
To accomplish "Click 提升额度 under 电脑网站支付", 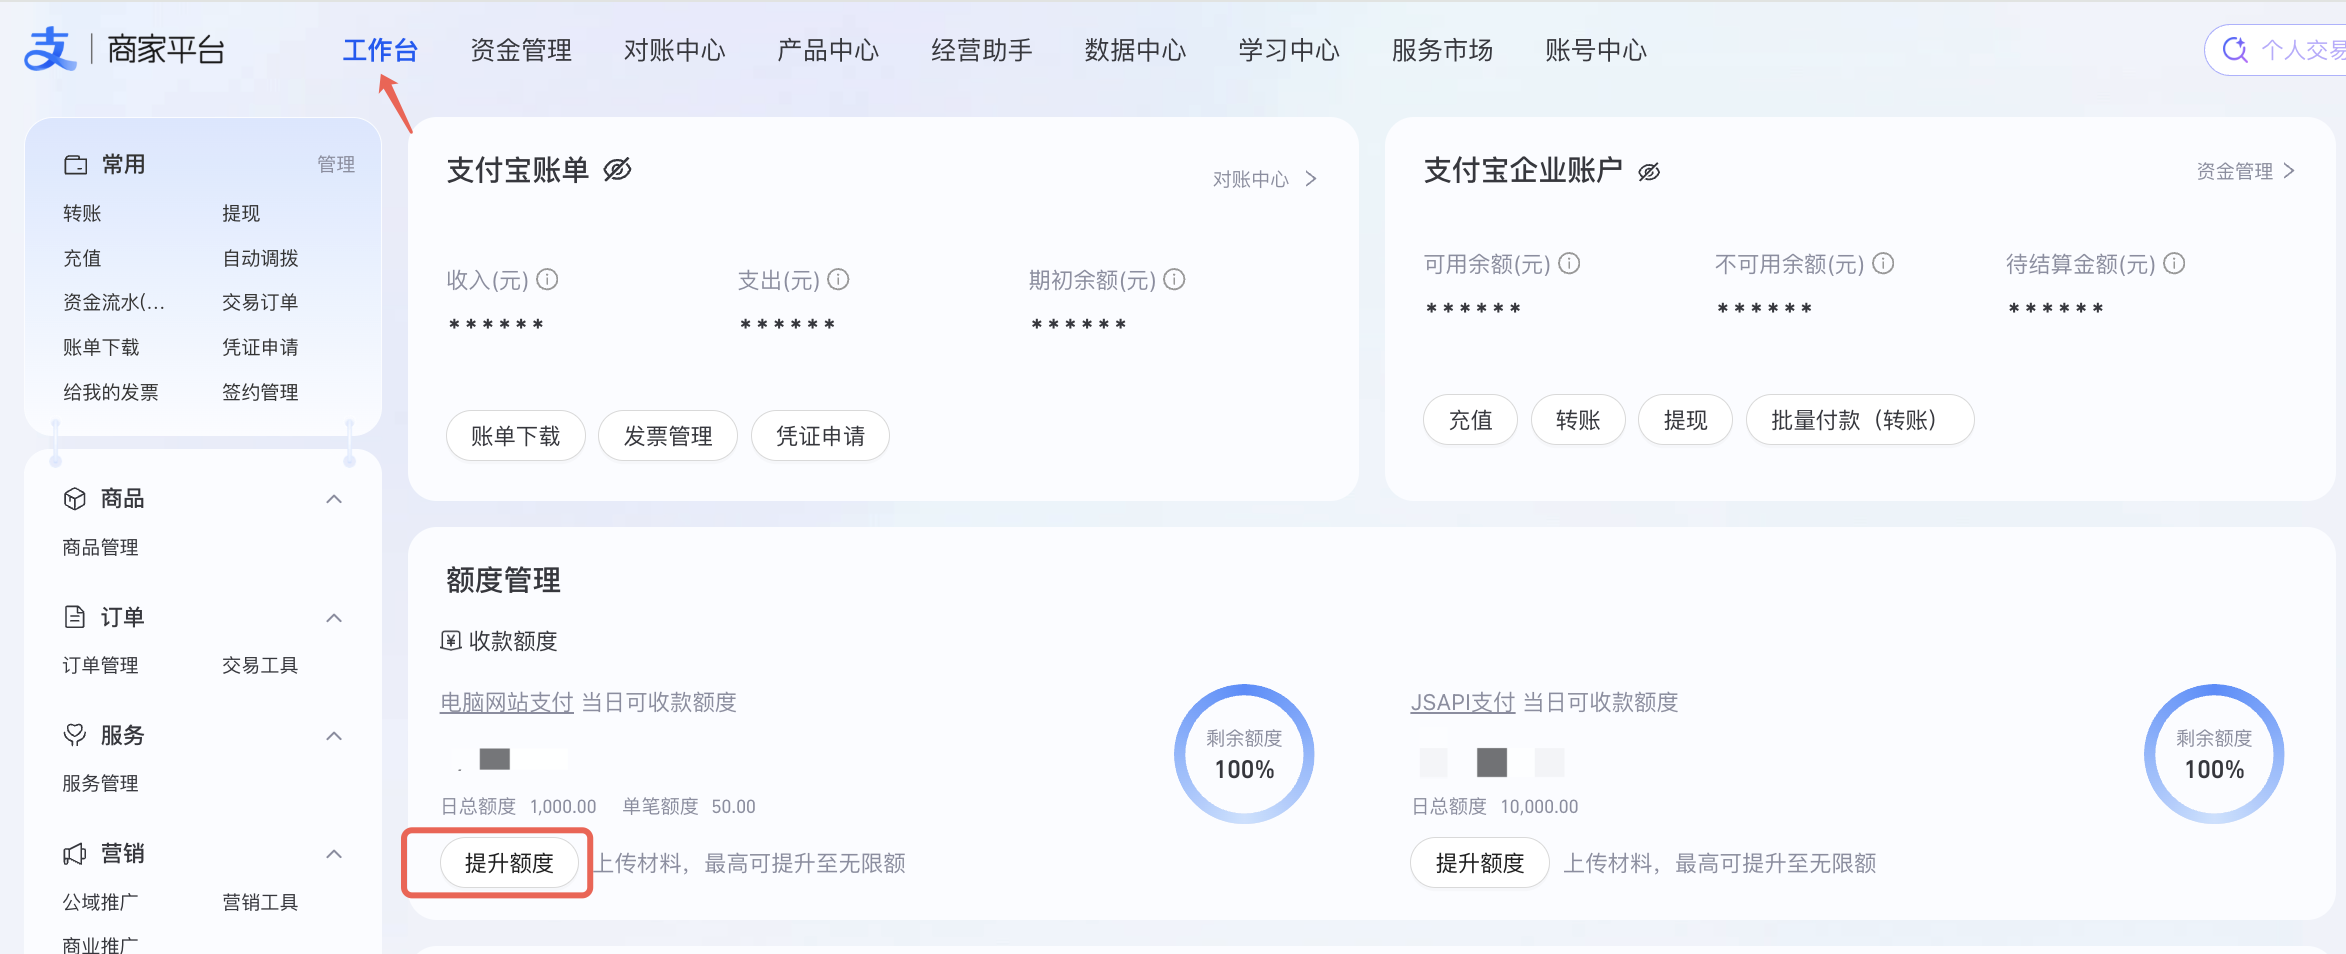I will pos(509,863).
